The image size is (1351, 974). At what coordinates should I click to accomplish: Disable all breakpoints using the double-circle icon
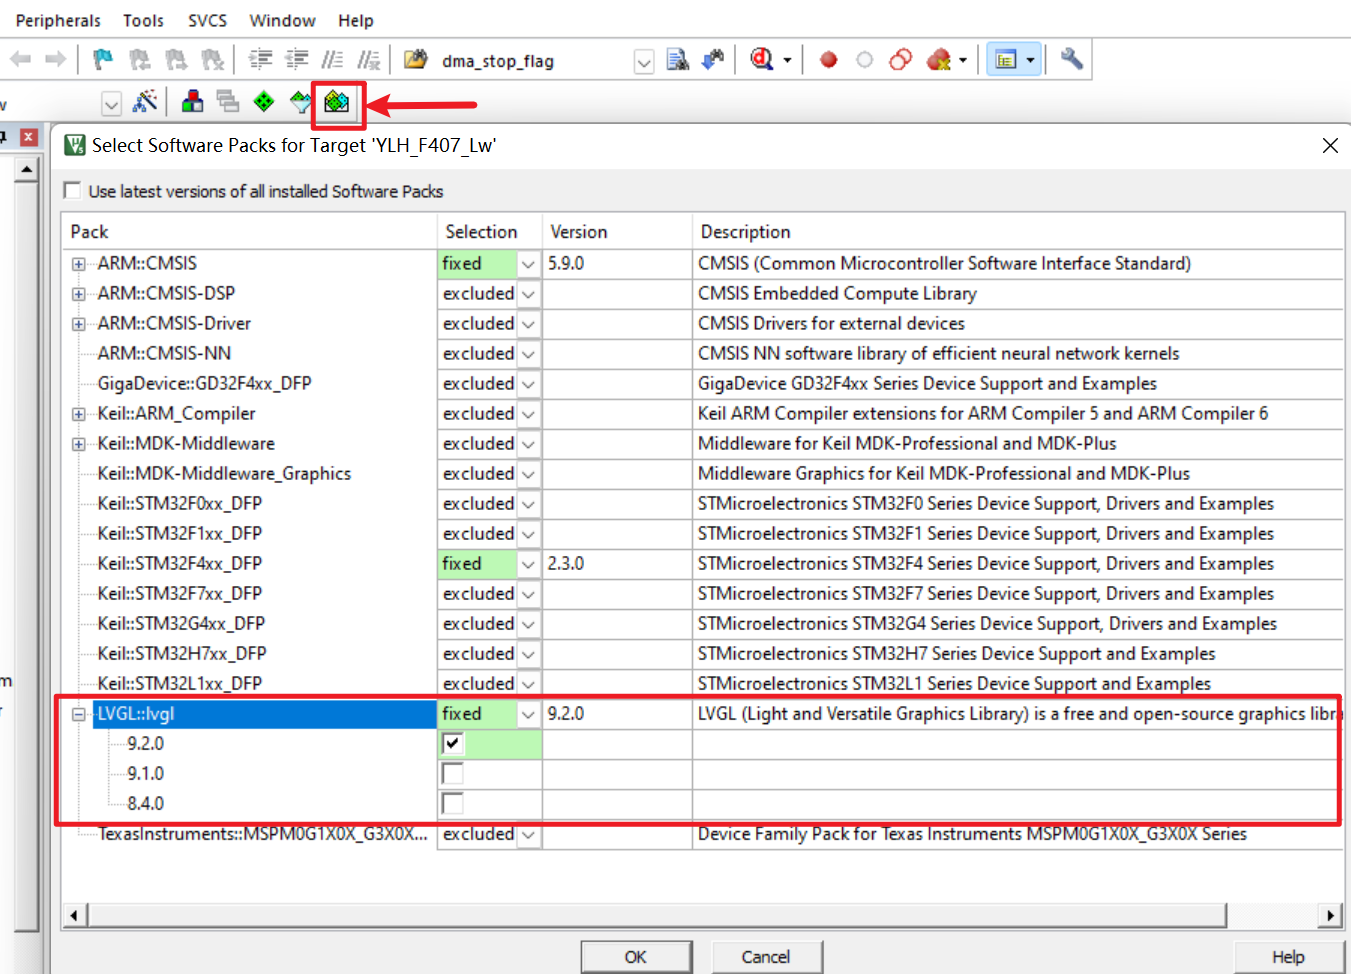coord(900,60)
